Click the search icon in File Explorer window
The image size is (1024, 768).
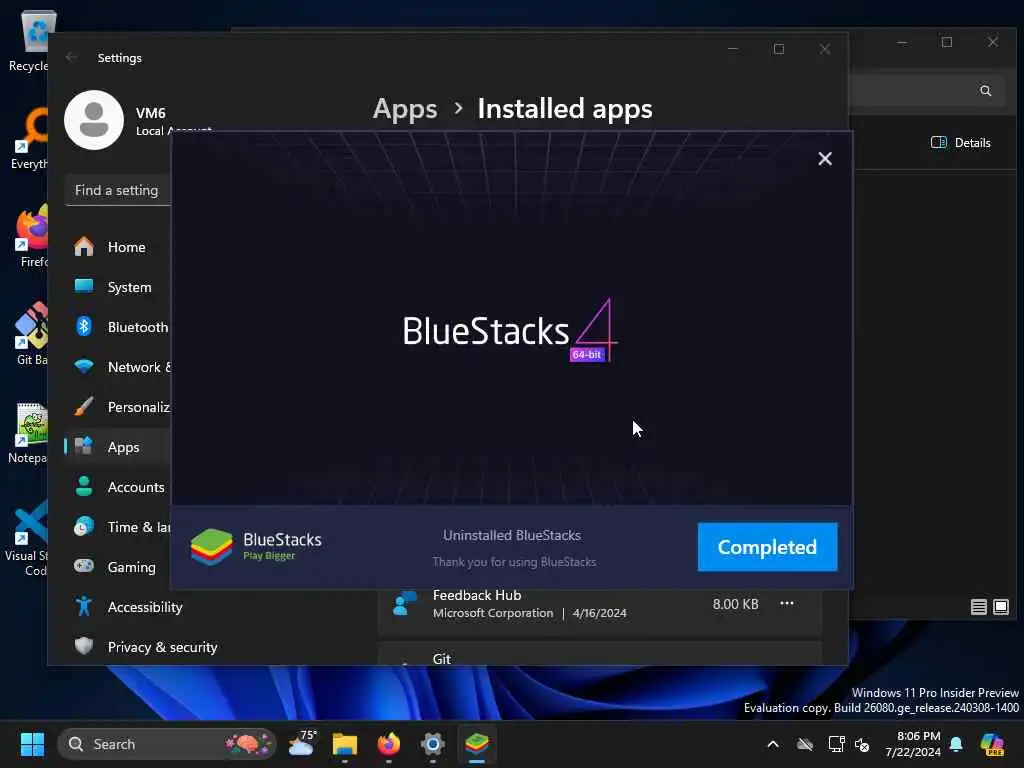[x=985, y=91]
